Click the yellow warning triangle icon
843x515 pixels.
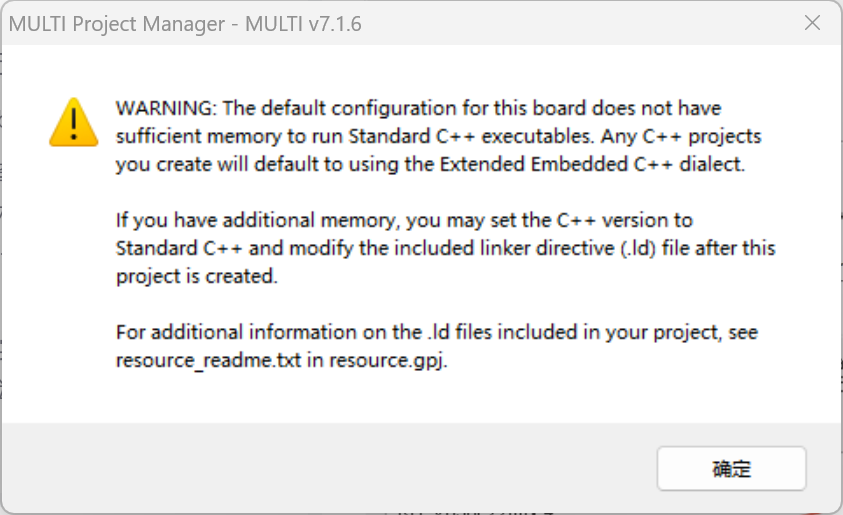point(73,121)
